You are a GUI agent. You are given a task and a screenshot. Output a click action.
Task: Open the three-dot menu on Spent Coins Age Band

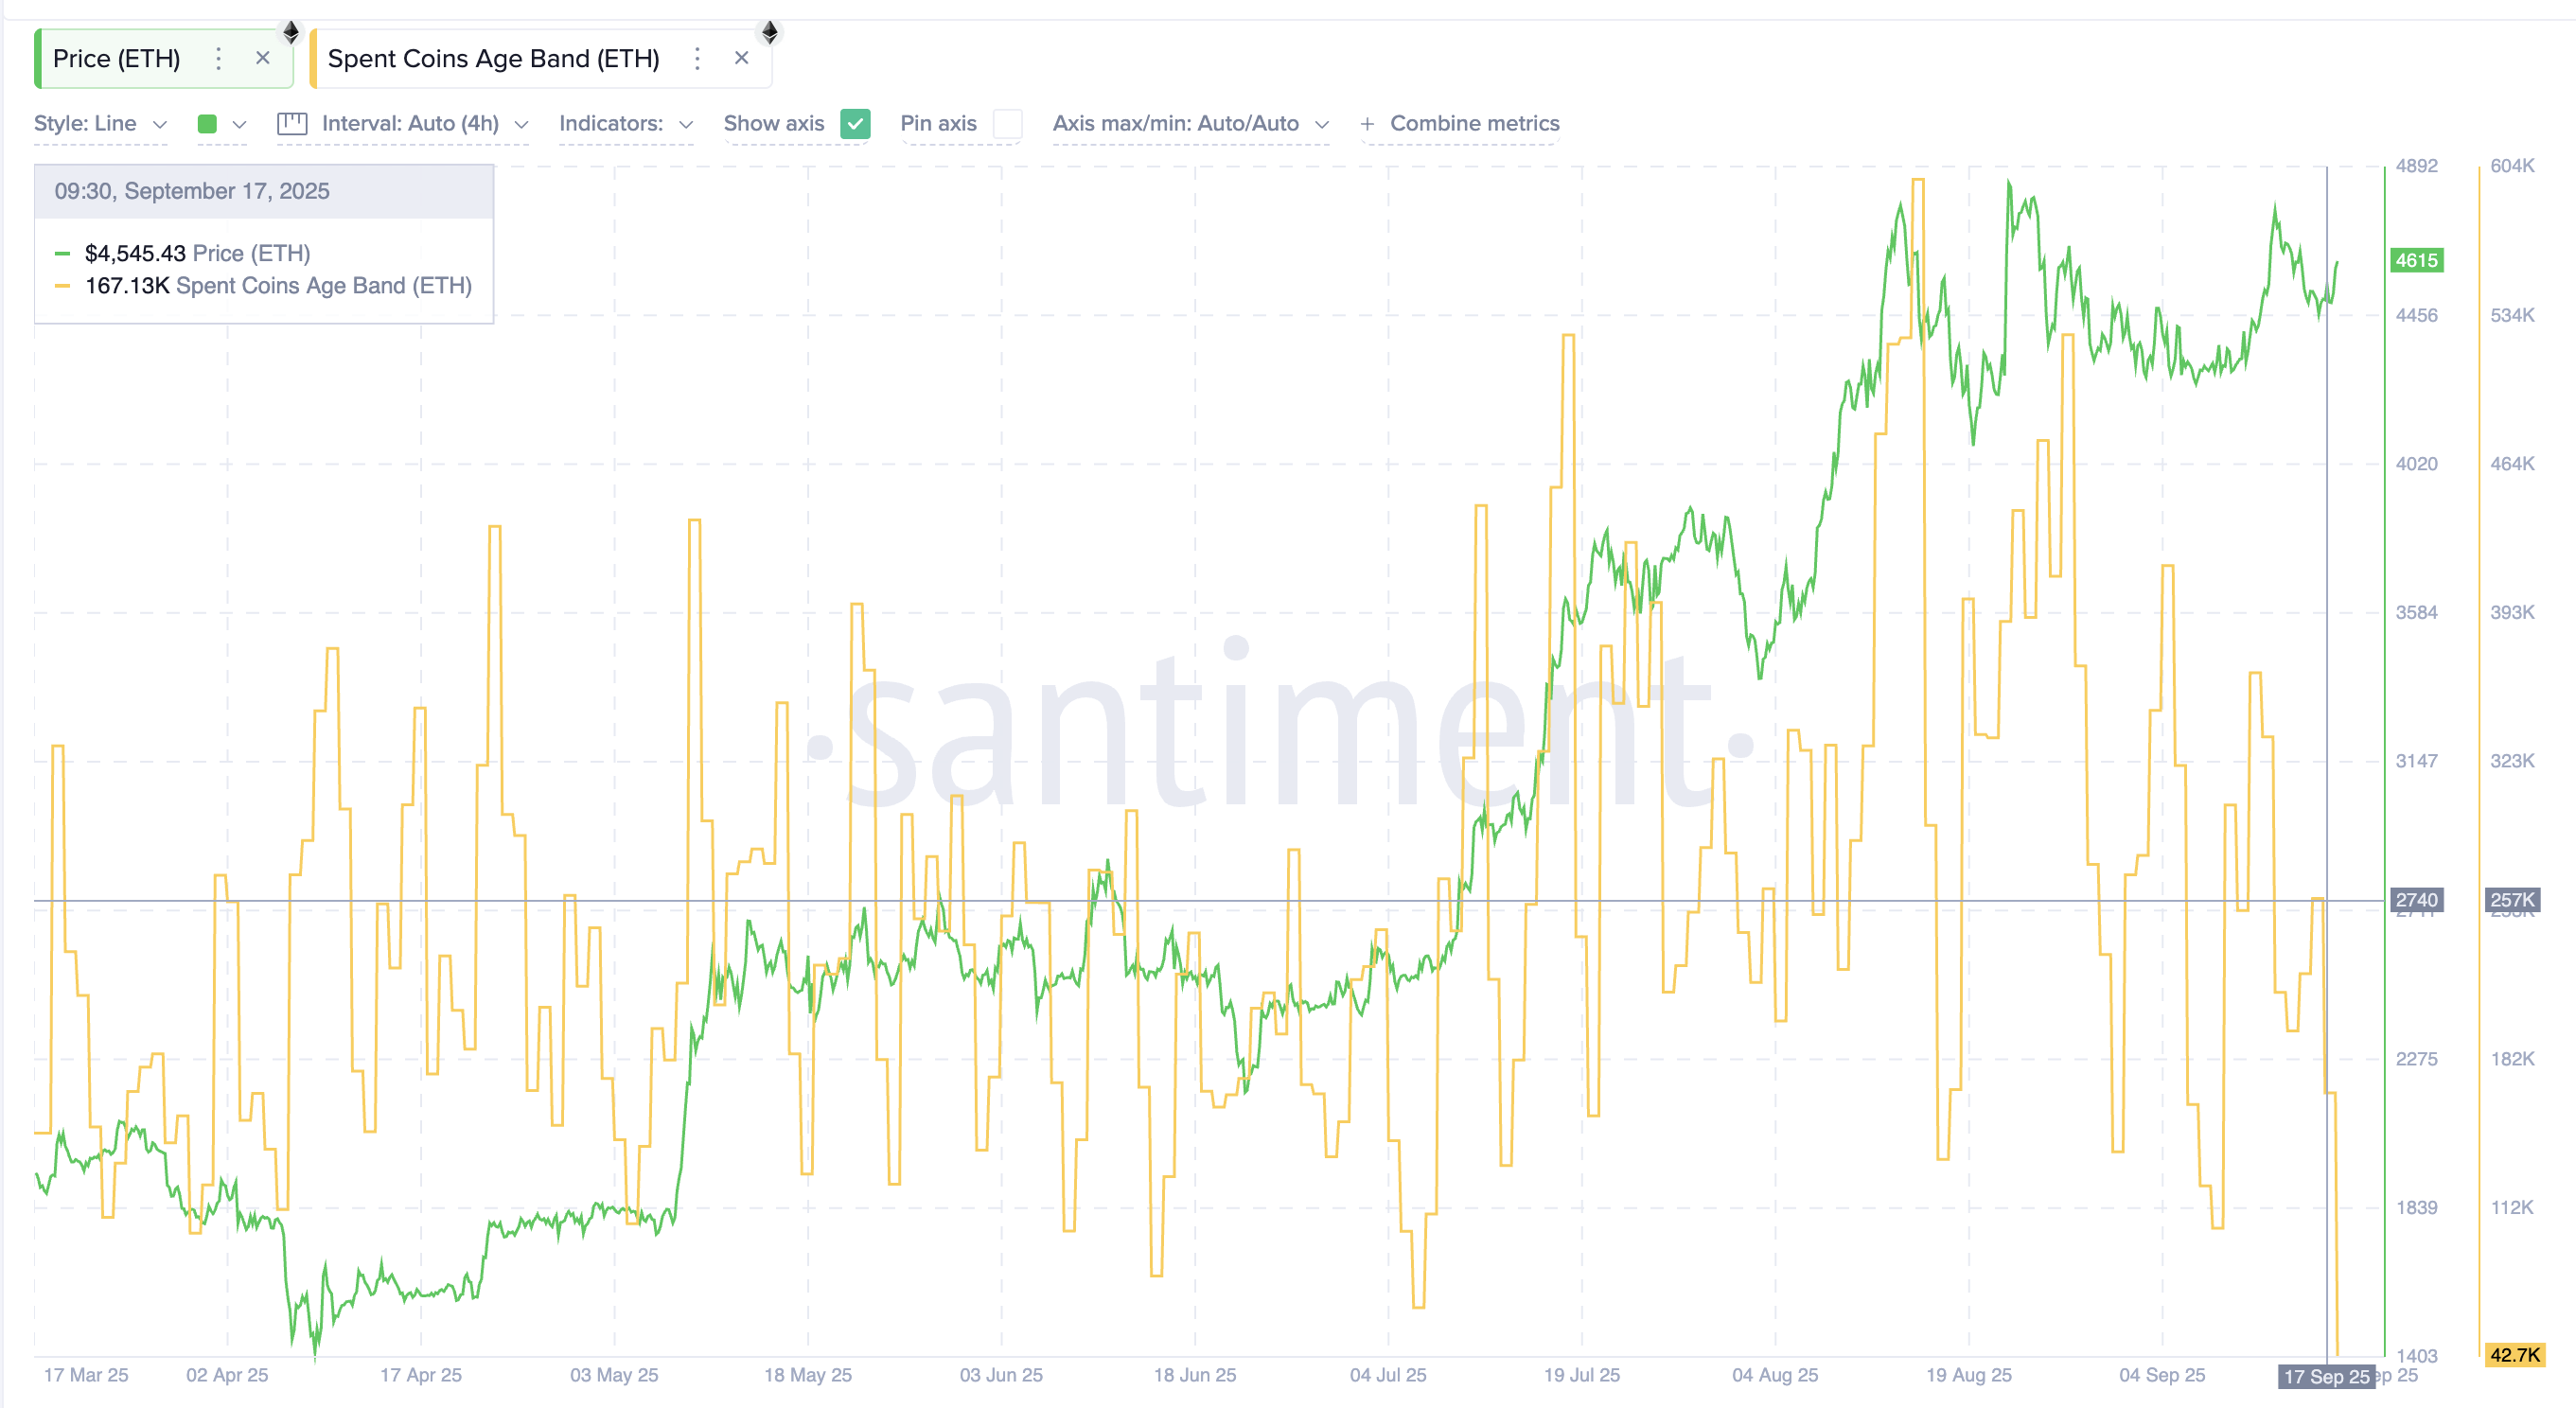pyautogui.click(x=697, y=59)
